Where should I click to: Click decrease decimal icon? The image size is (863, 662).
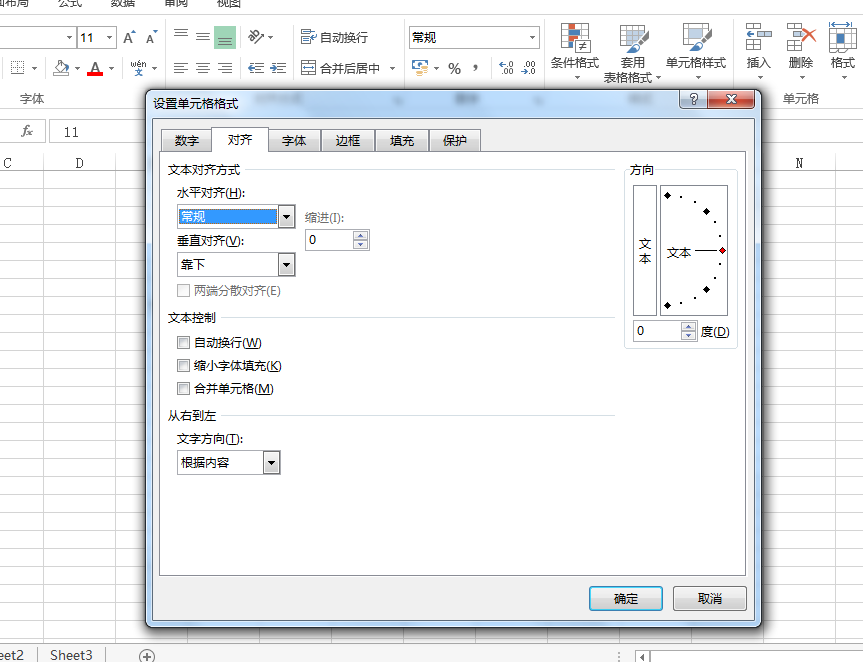pos(528,68)
